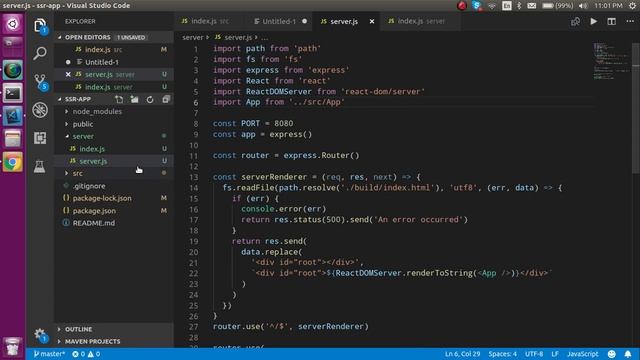Change language mode JavaScript button

[582, 354]
